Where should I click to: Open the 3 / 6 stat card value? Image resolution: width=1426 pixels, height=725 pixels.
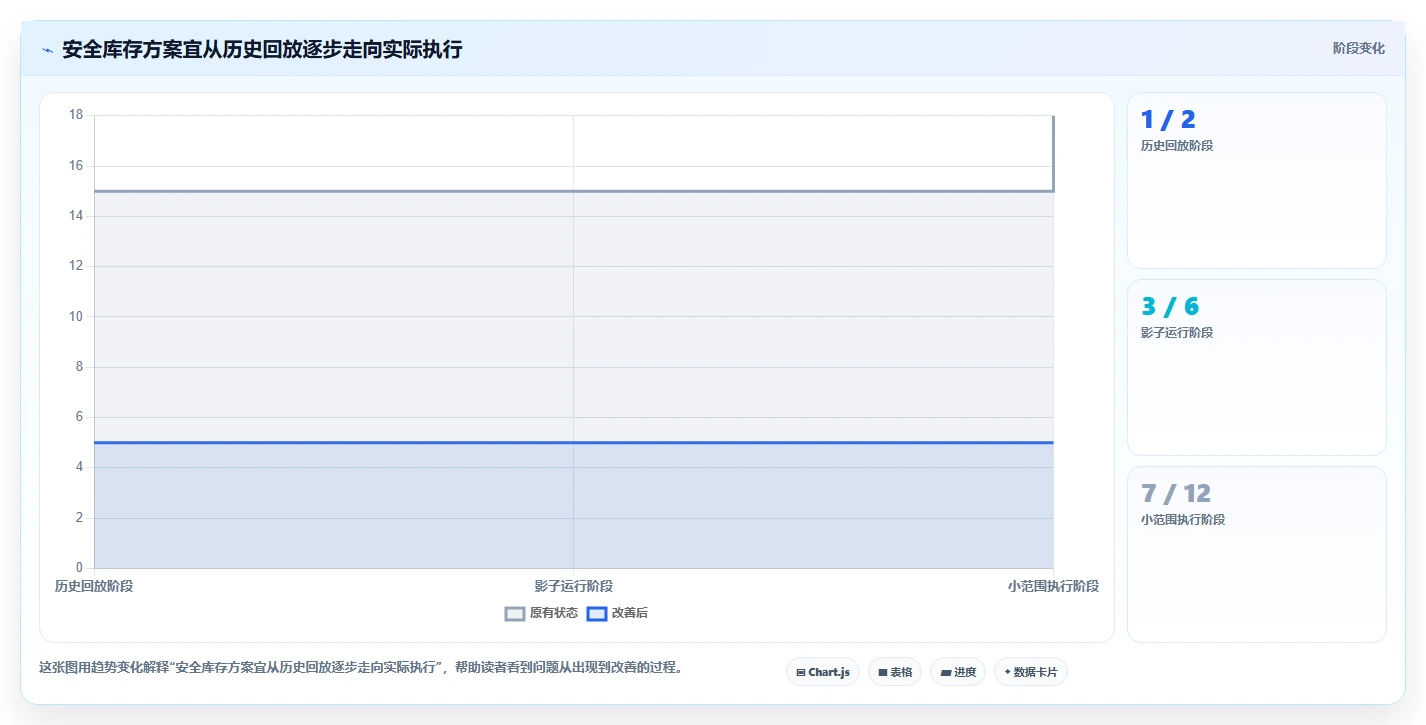click(1170, 307)
